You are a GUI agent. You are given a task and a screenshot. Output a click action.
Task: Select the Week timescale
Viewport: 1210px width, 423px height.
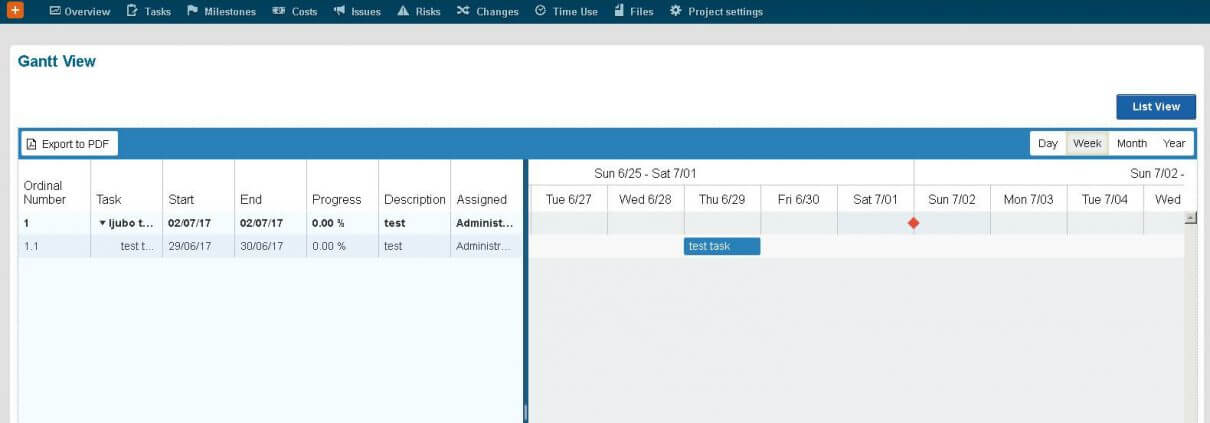tap(1087, 144)
